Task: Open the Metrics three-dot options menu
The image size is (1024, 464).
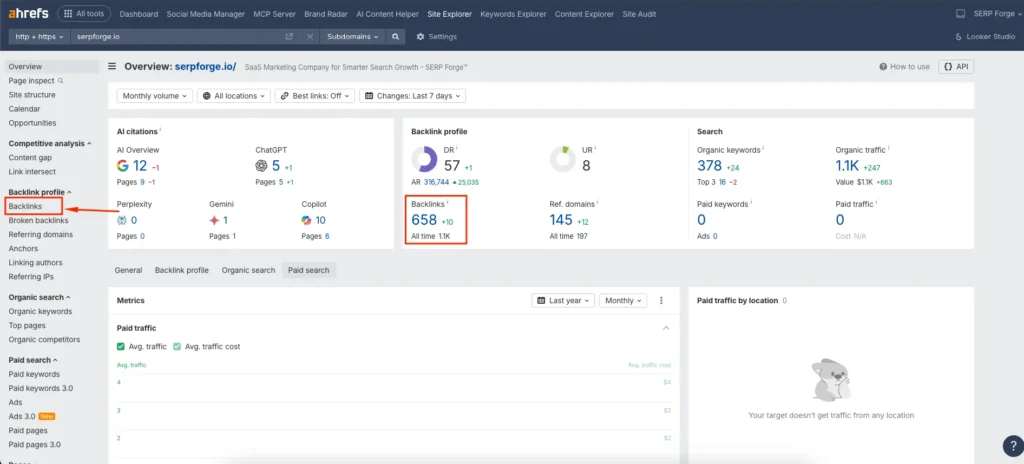Action: point(660,300)
